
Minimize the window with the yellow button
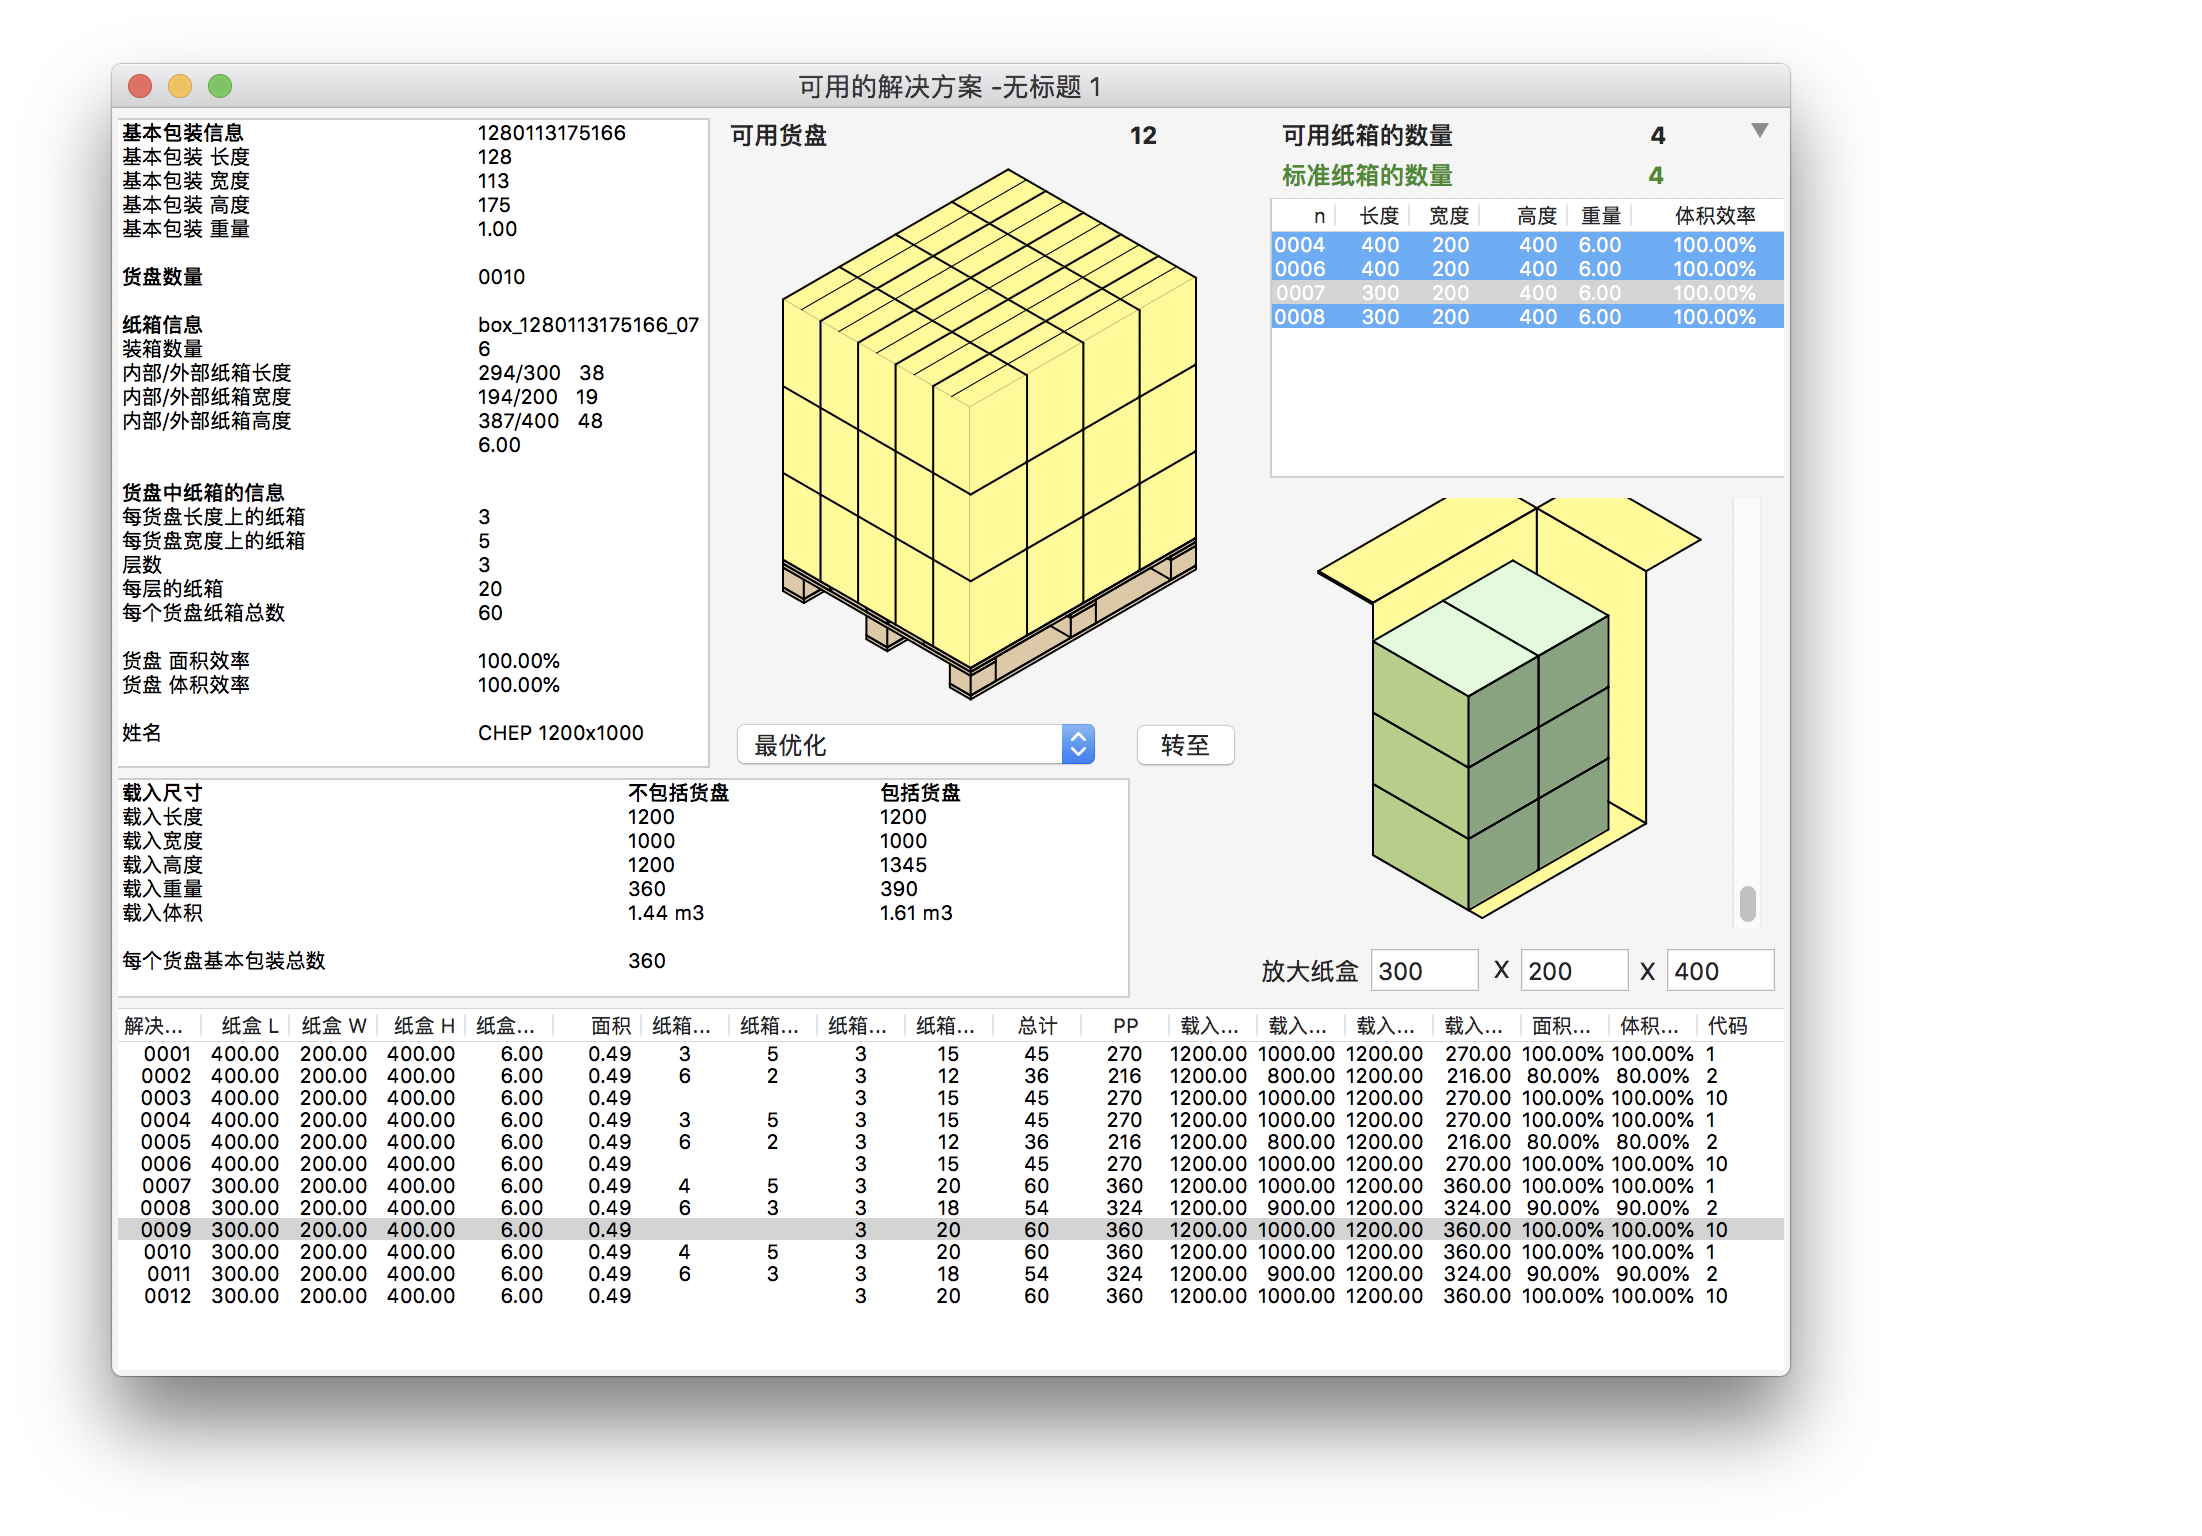tap(180, 87)
